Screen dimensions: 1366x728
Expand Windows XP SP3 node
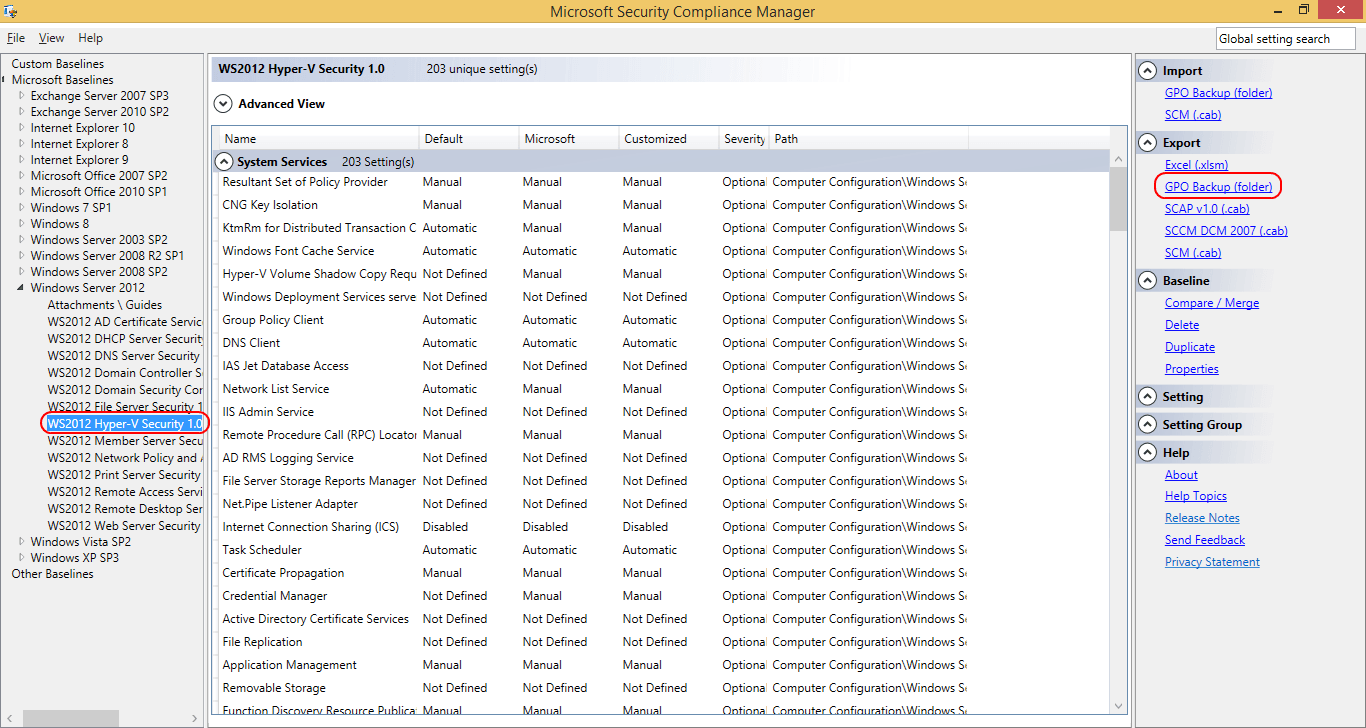pos(22,558)
